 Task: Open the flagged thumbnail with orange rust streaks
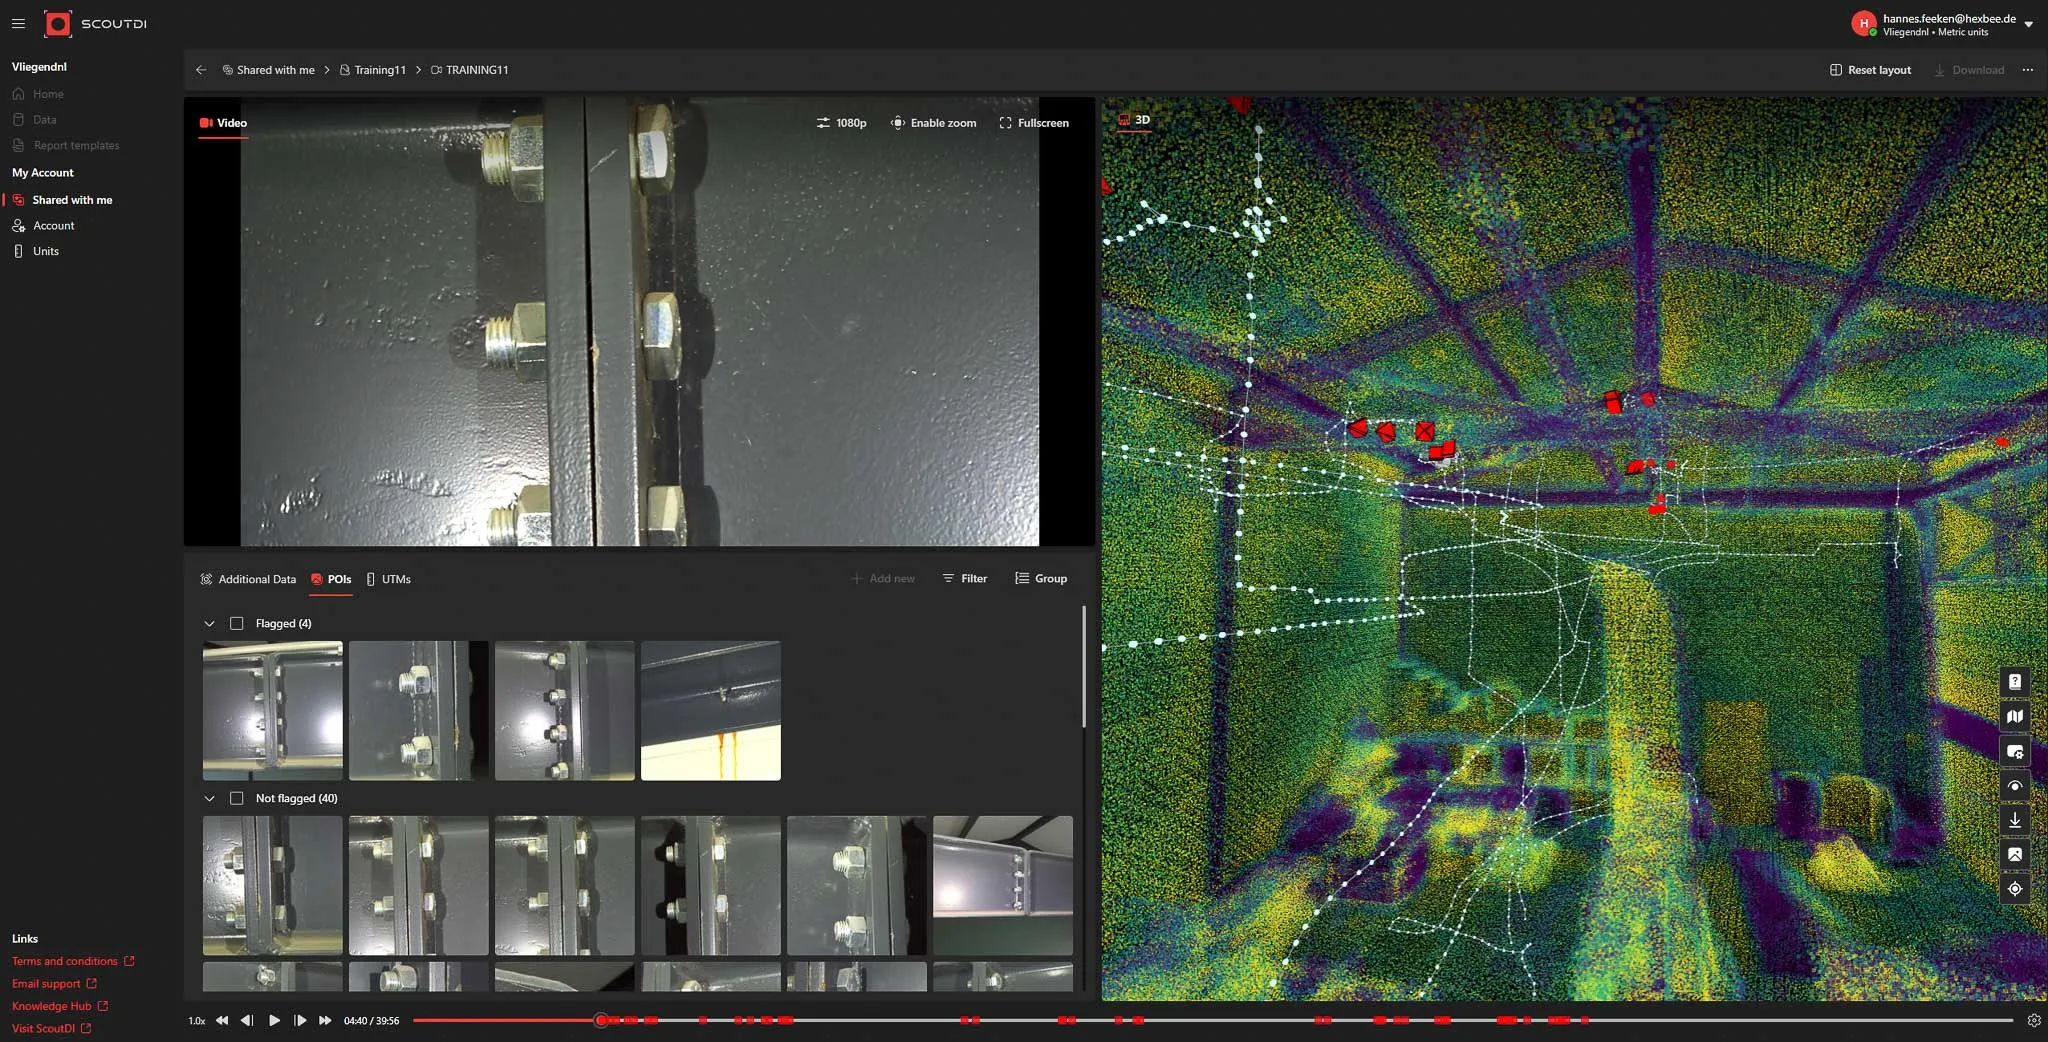point(711,711)
